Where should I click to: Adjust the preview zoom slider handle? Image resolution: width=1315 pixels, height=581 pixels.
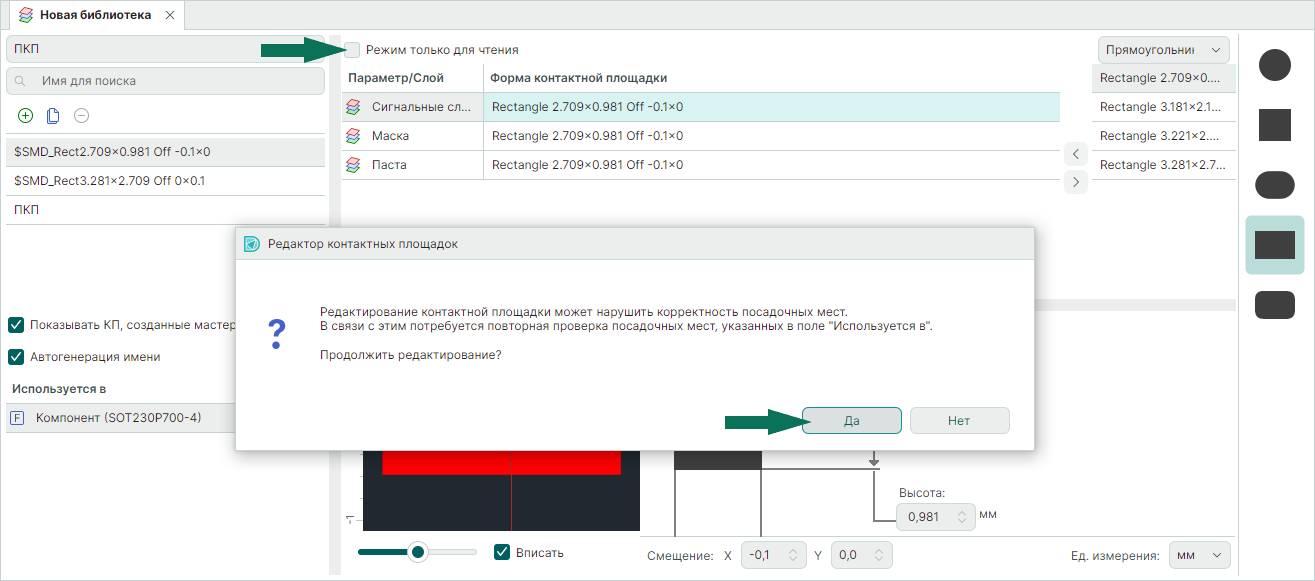(x=418, y=552)
